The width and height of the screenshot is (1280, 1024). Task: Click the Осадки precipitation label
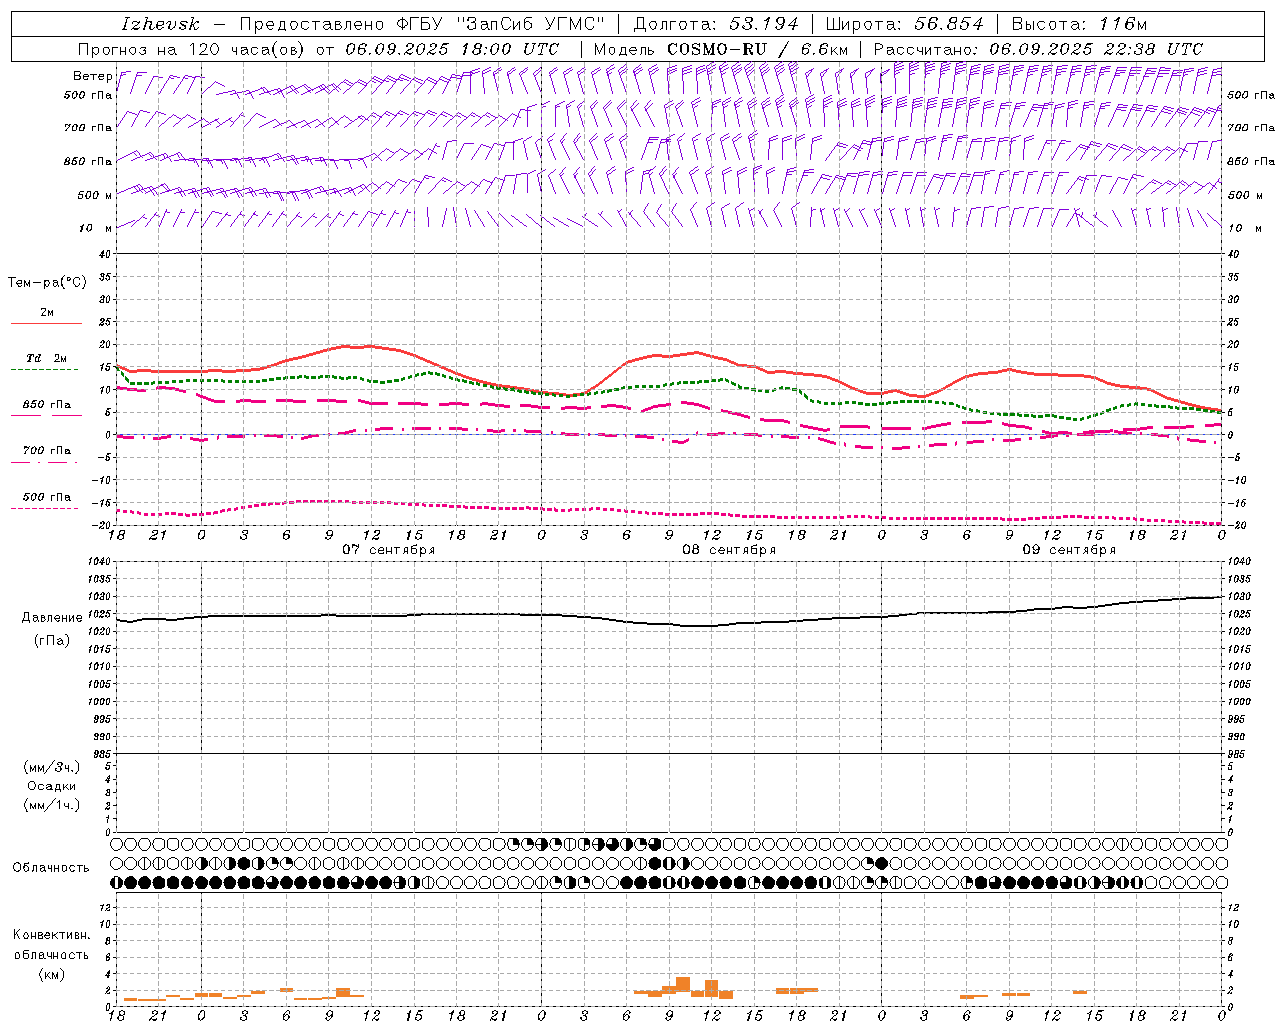pyautogui.click(x=52, y=786)
